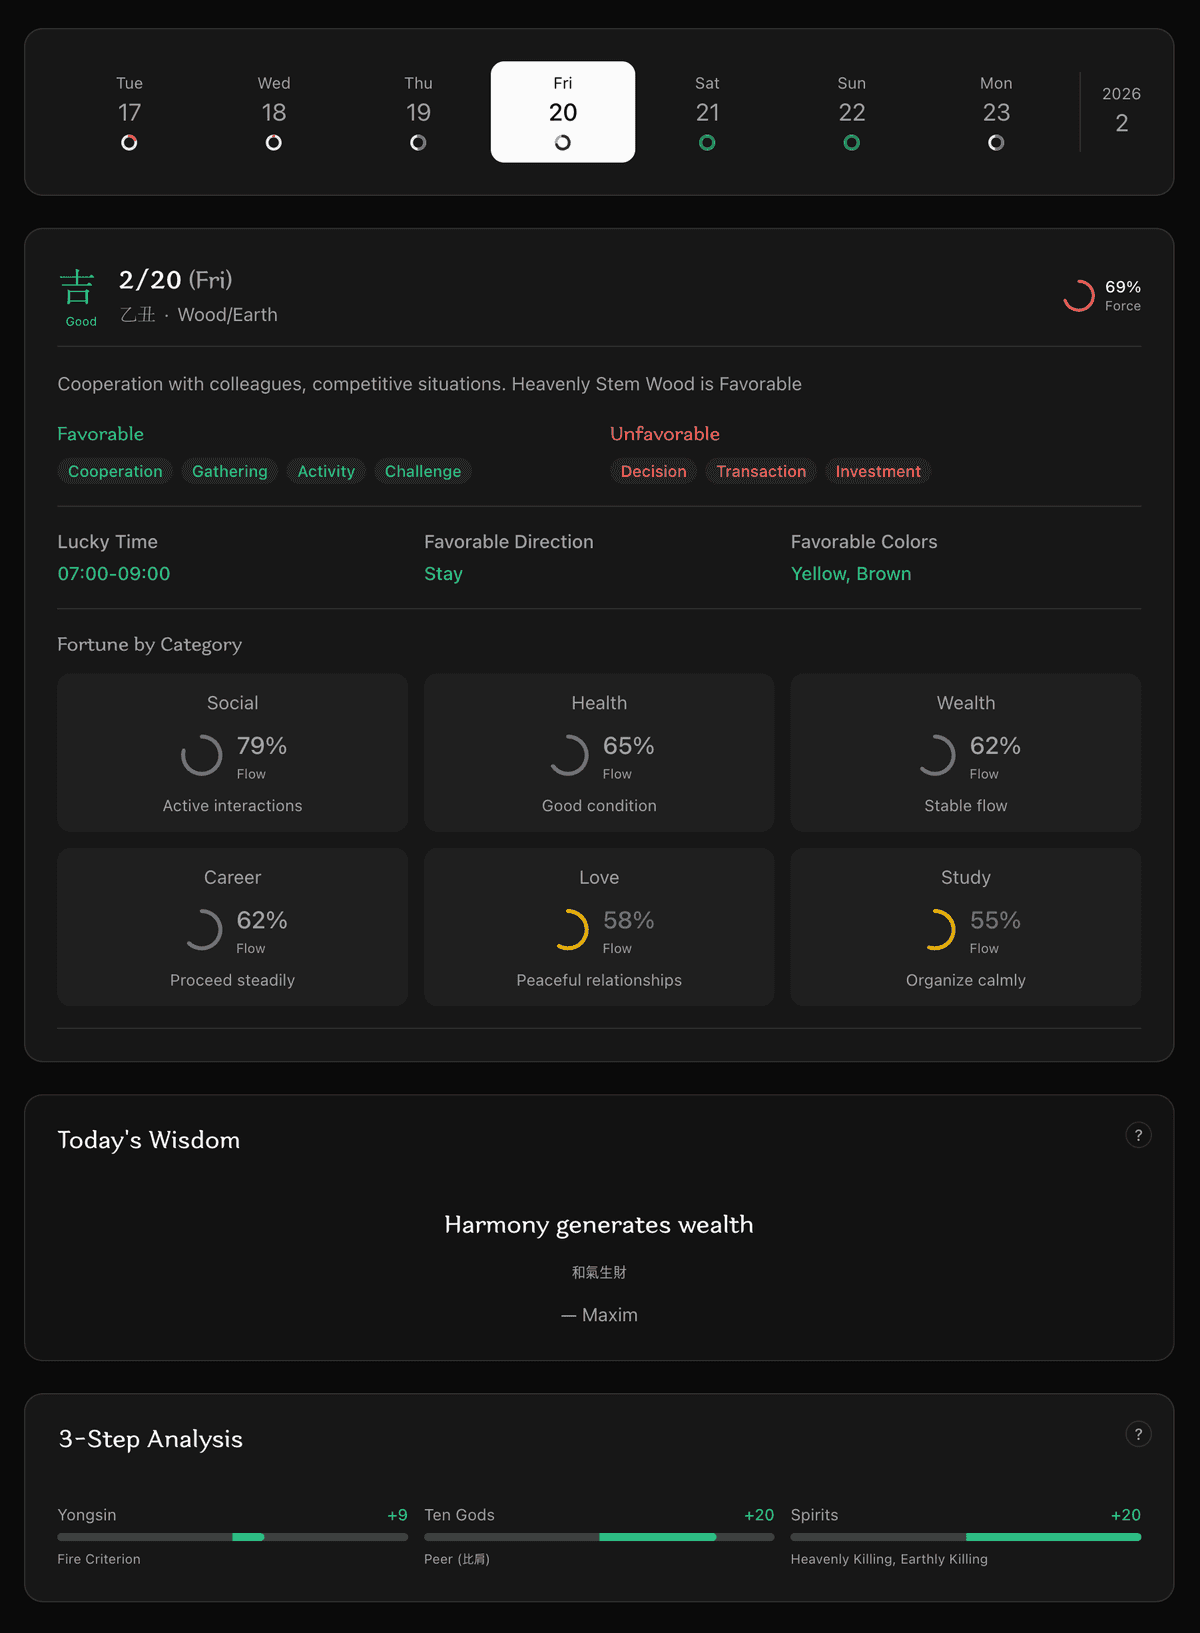1200x1633 pixels.
Task: Click the Investment unfavorable tag
Action: [x=877, y=471]
